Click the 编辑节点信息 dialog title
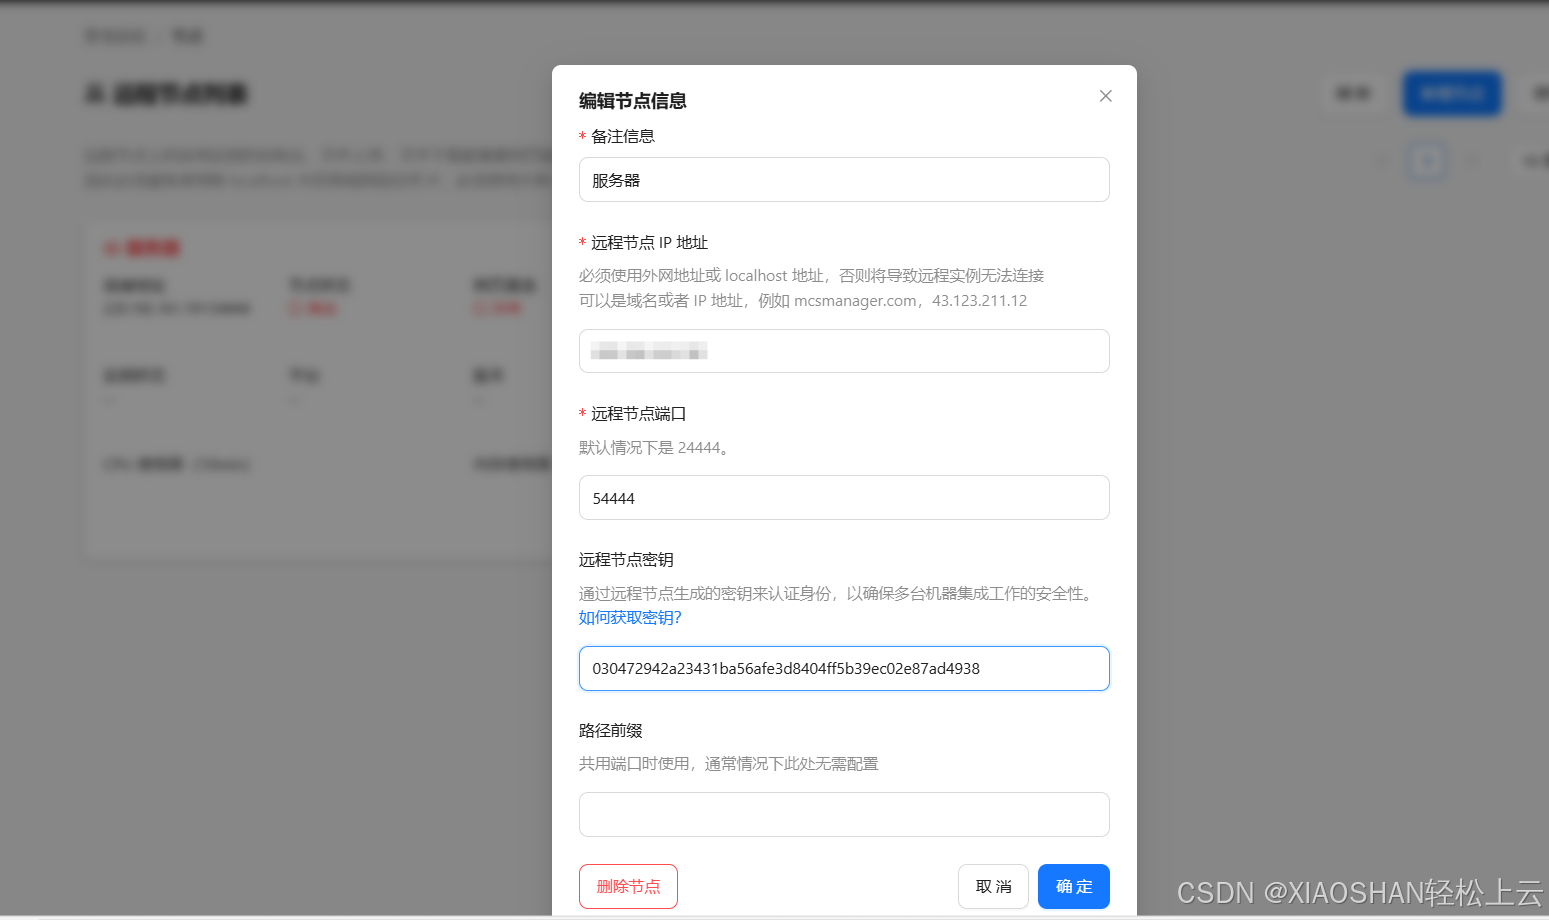The width and height of the screenshot is (1549, 920). pyautogui.click(x=633, y=101)
